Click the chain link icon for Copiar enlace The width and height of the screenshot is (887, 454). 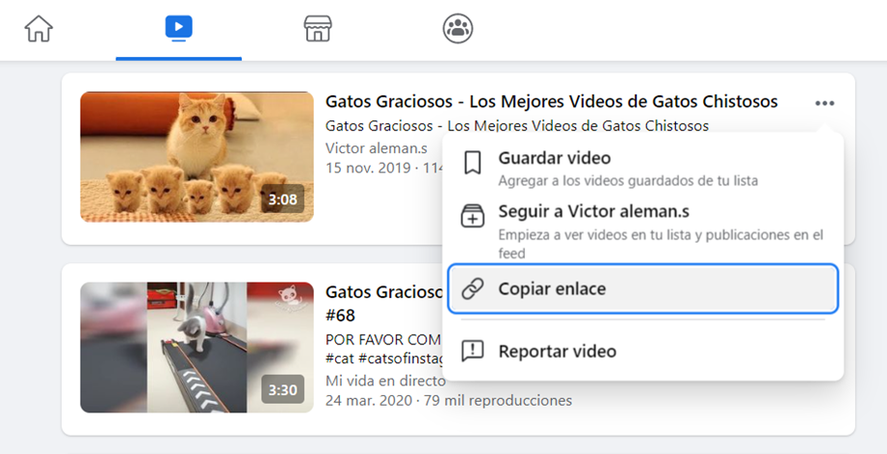(x=472, y=288)
